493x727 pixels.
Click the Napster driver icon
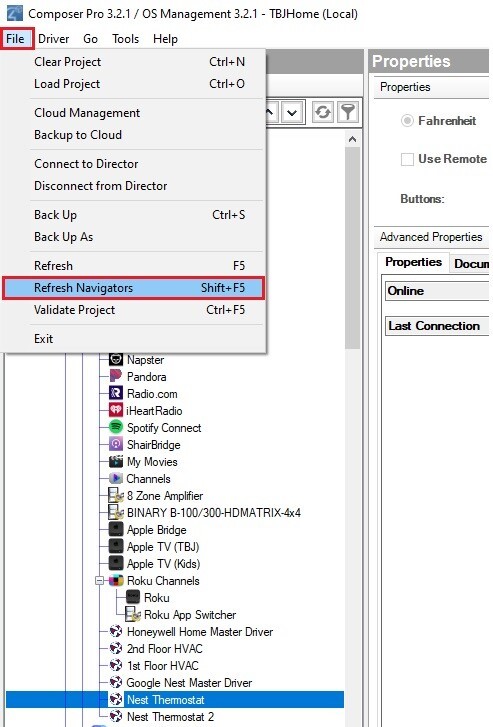[115, 359]
